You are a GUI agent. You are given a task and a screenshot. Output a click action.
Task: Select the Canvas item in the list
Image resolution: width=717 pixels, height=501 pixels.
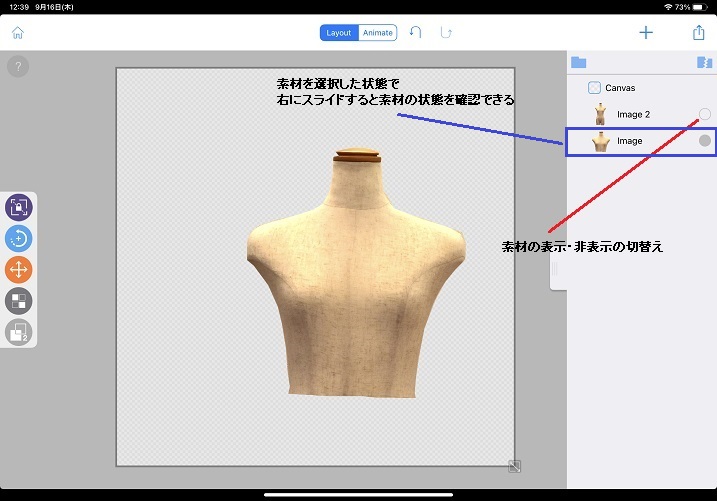(x=620, y=88)
